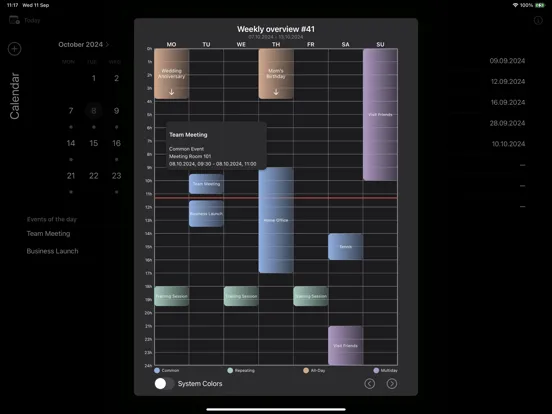Open Sunday's Visit Friends multiday block

380,114
